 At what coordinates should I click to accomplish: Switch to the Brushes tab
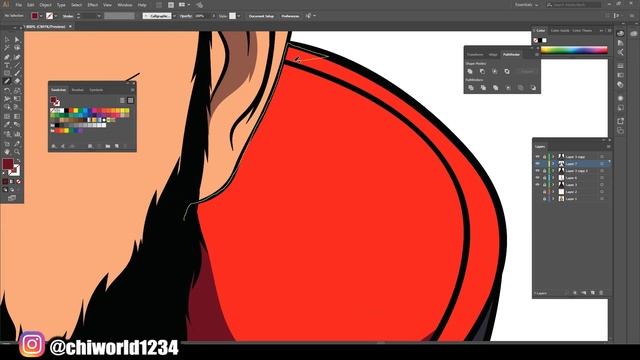tap(78, 90)
